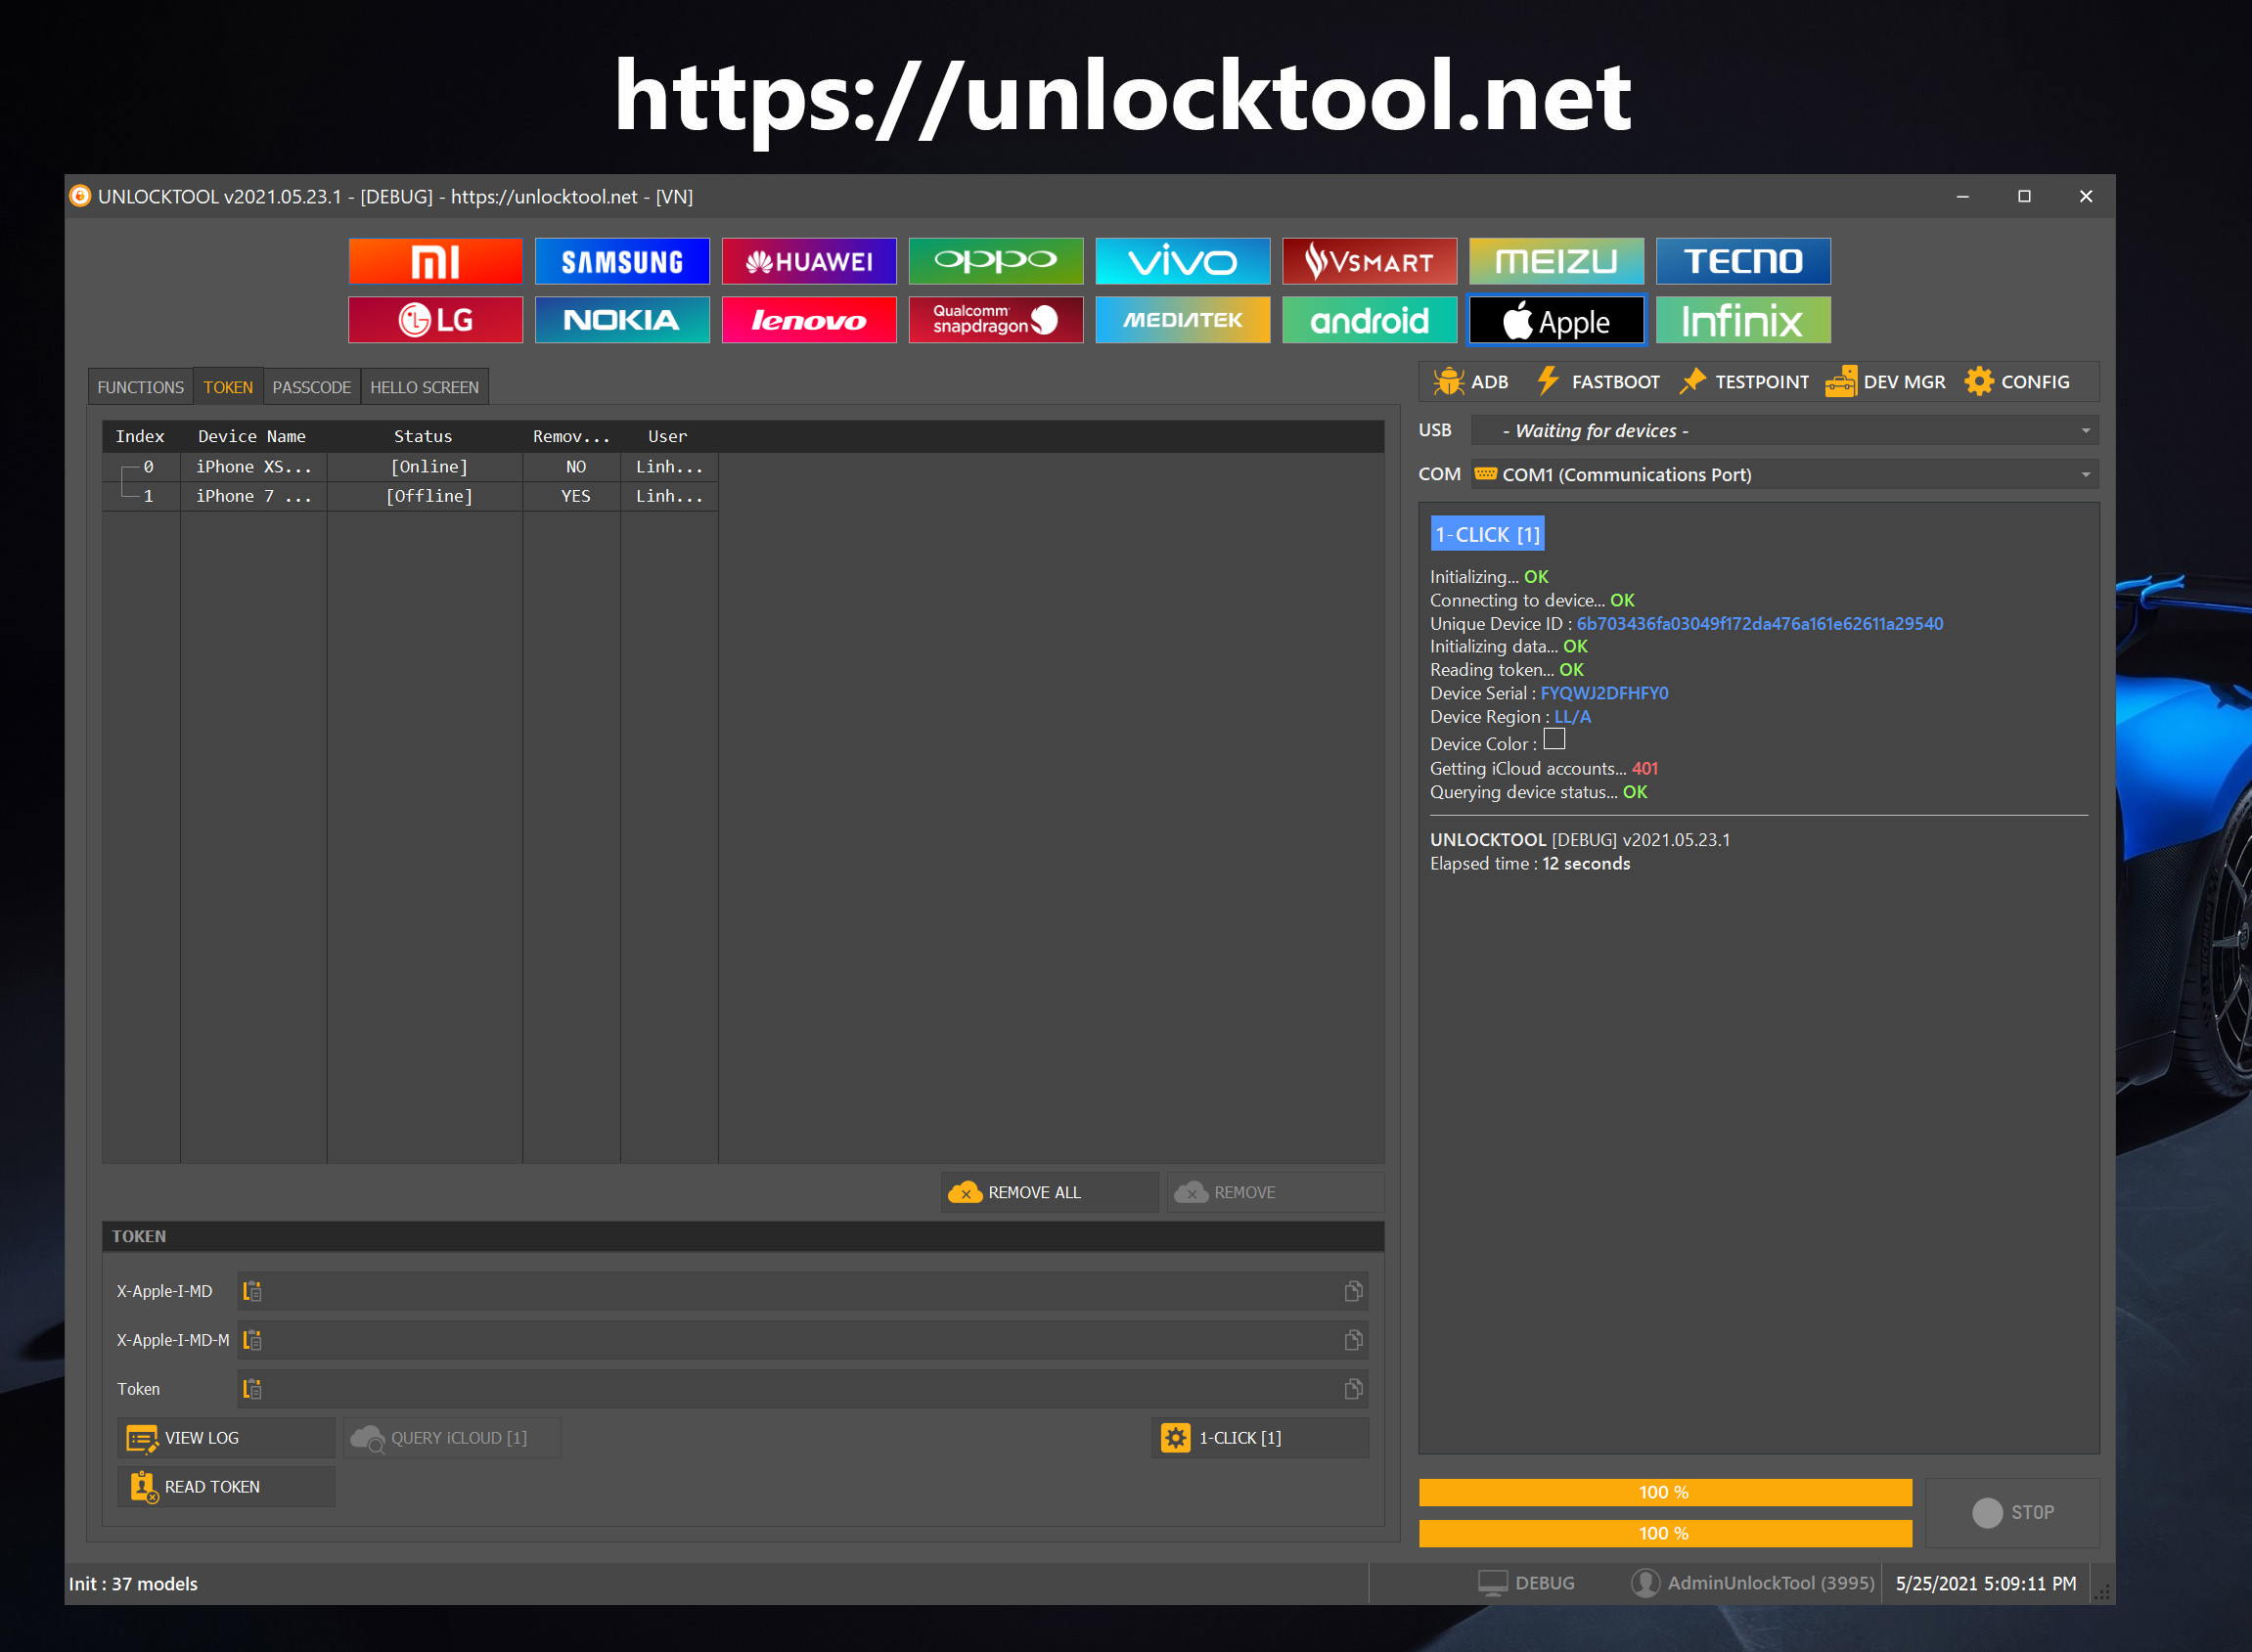The width and height of the screenshot is (2252, 1652).
Task: Click the Device Region LL/A value
Action: [x=1572, y=717]
